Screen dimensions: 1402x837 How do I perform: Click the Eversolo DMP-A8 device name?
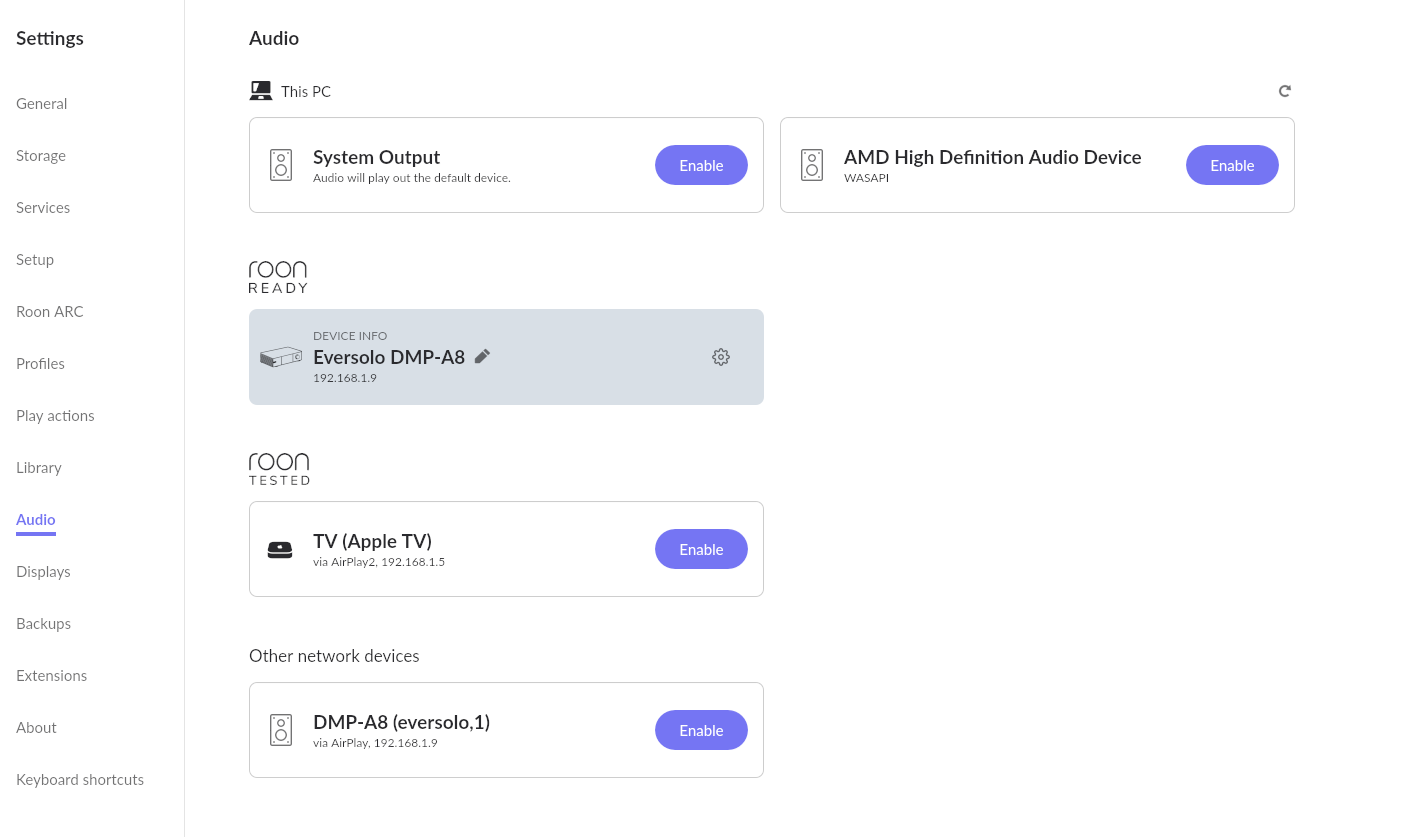tap(389, 357)
